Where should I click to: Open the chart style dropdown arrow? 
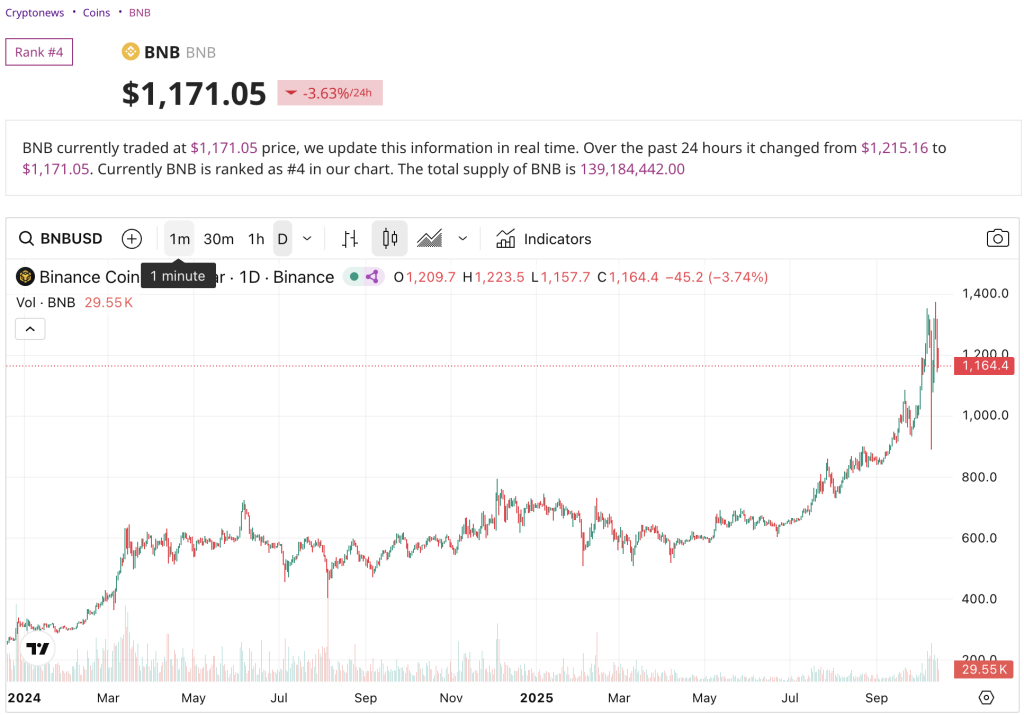coord(462,238)
